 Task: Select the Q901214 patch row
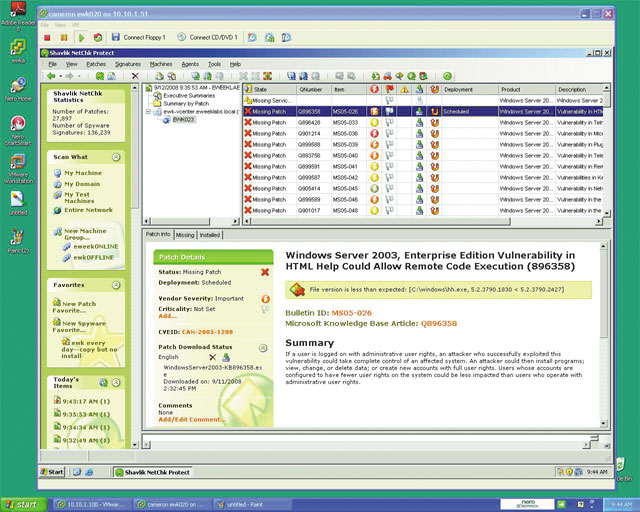[x=423, y=134]
